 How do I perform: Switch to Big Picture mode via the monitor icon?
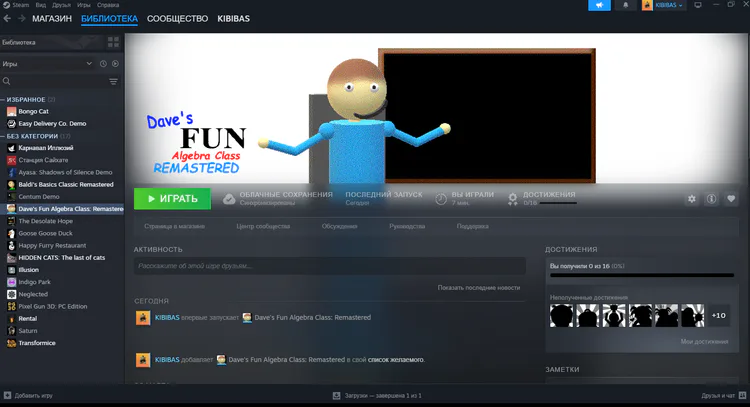[x=698, y=5]
